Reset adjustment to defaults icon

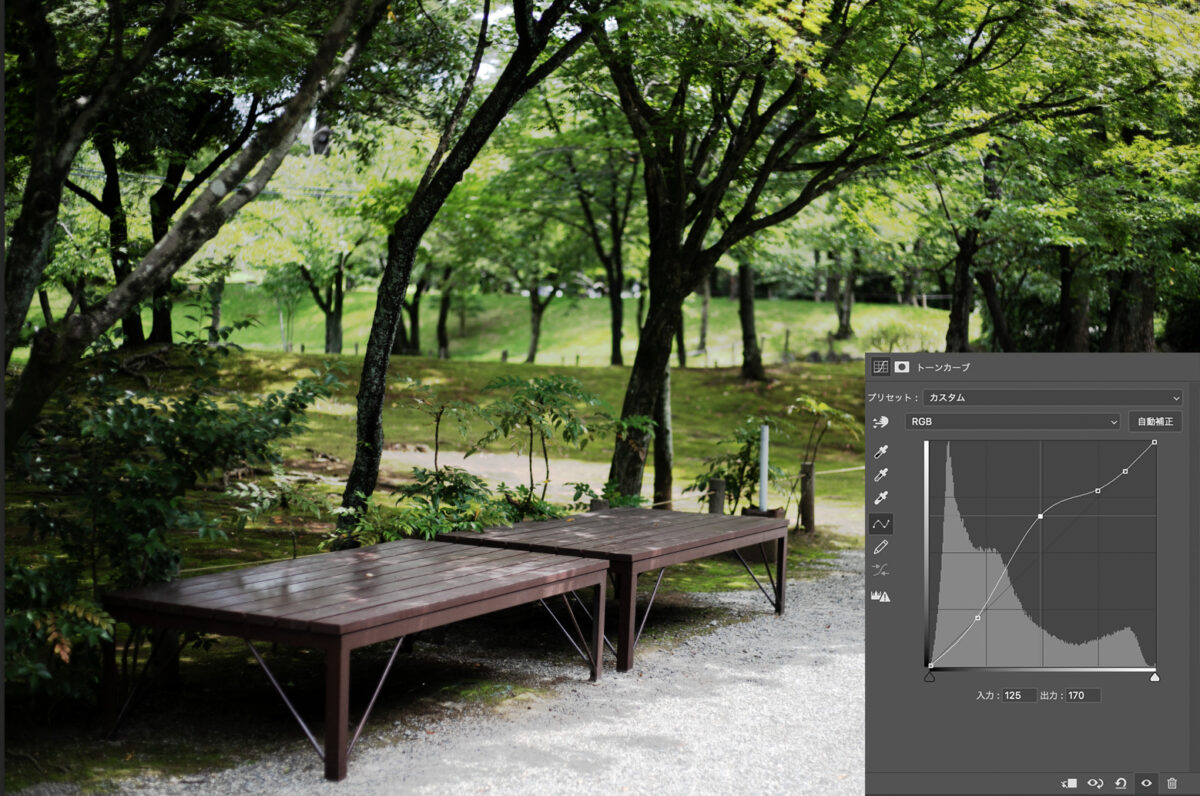(1121, 783)
